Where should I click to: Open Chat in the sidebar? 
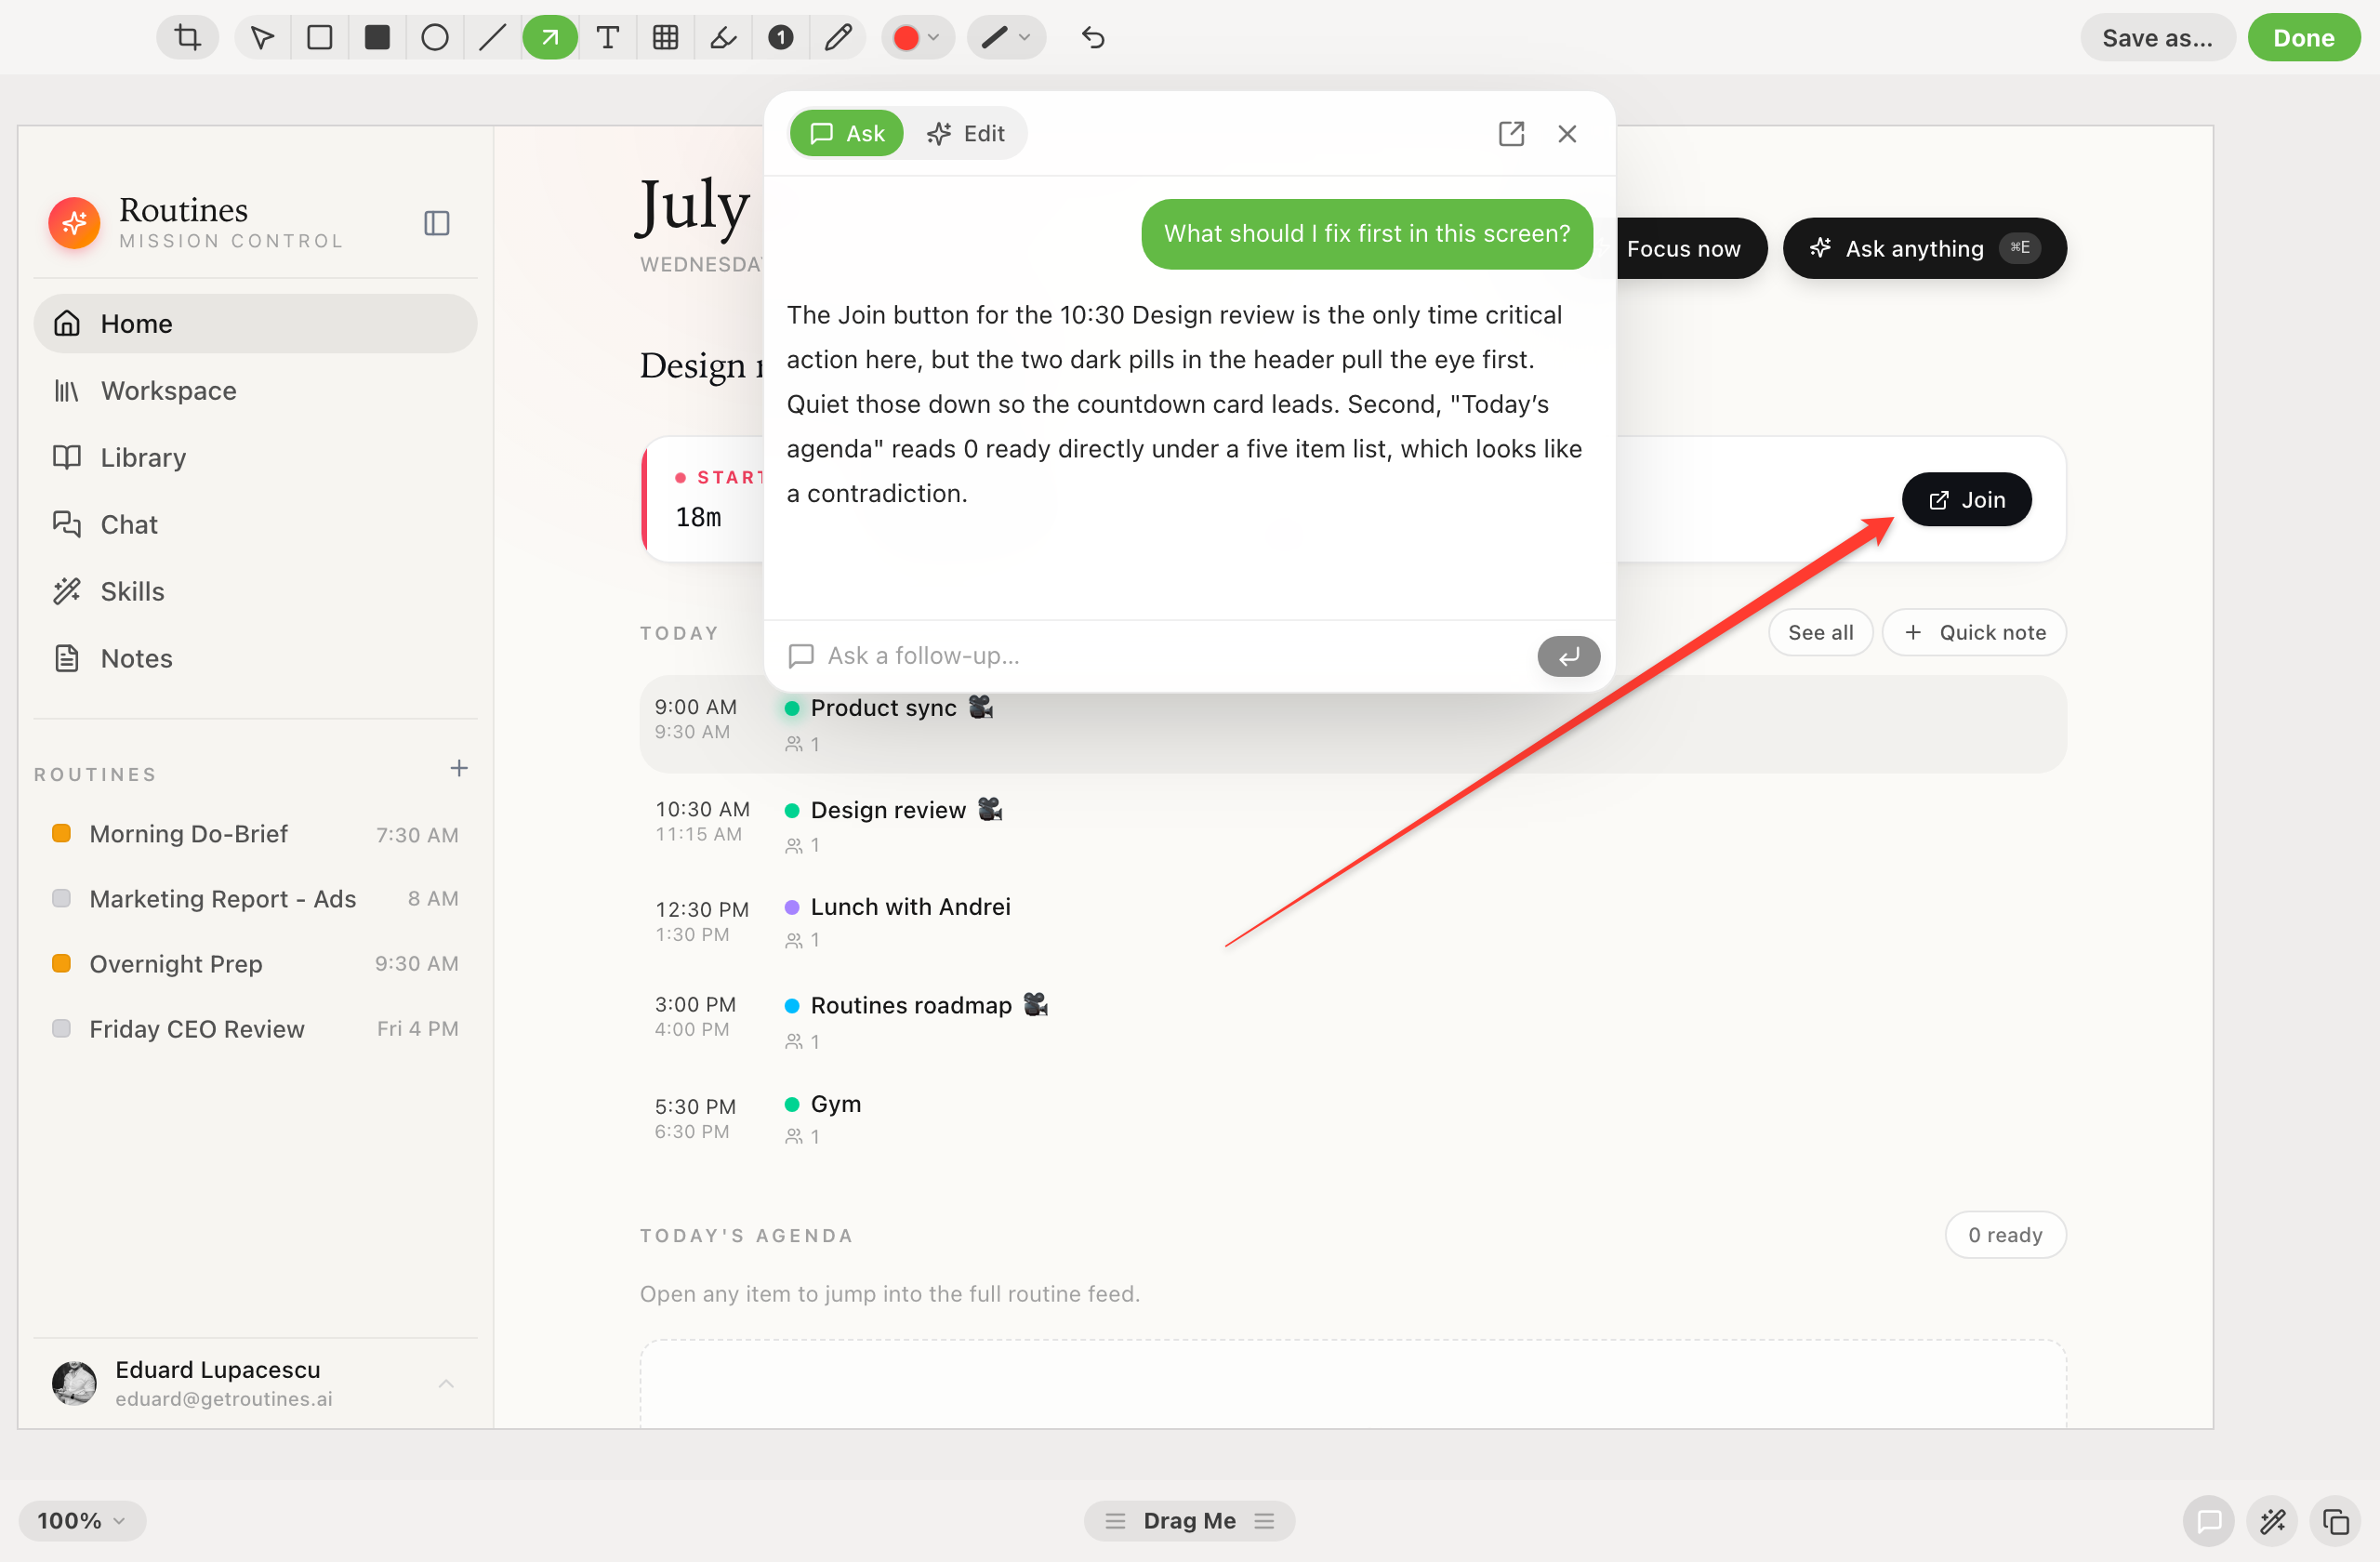(x=255, y=525)
